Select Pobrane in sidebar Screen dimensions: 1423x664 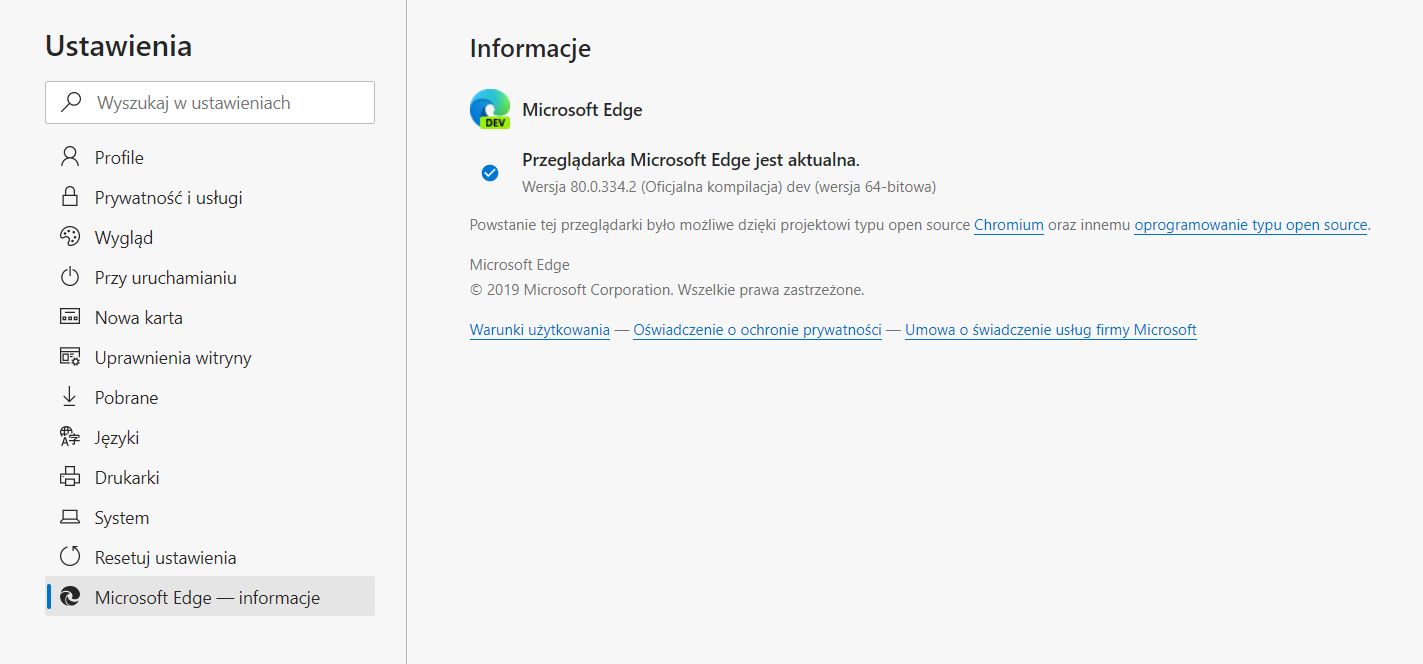click(x=210, y=397)
